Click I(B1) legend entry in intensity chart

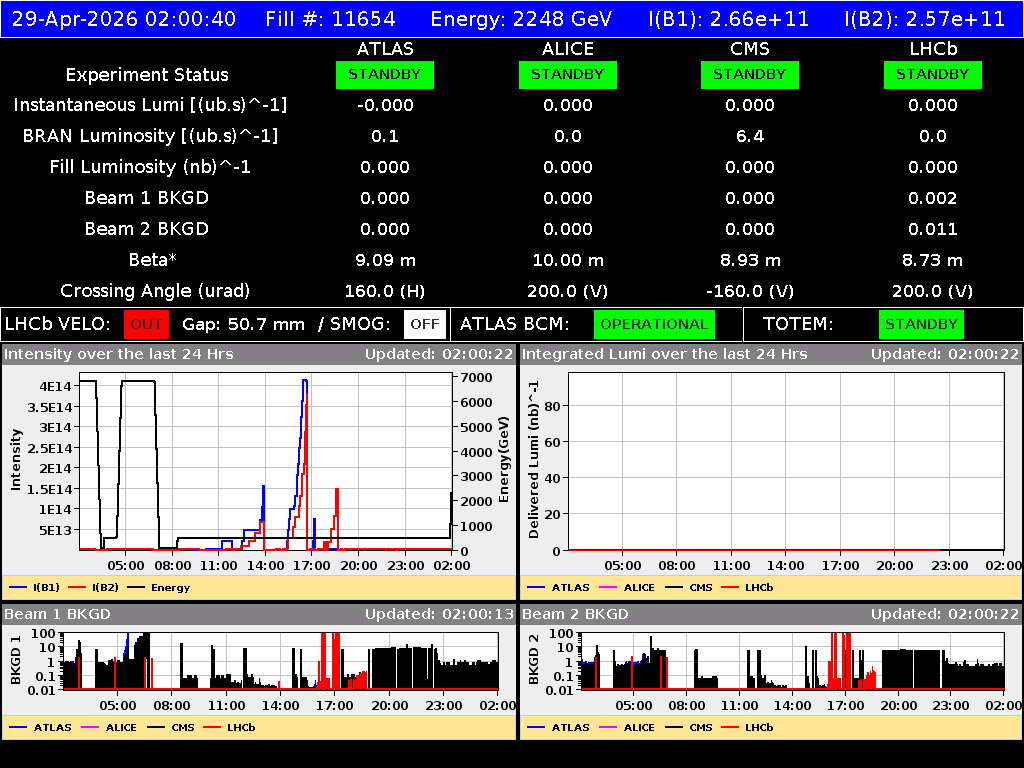click(x=35, y=588)
